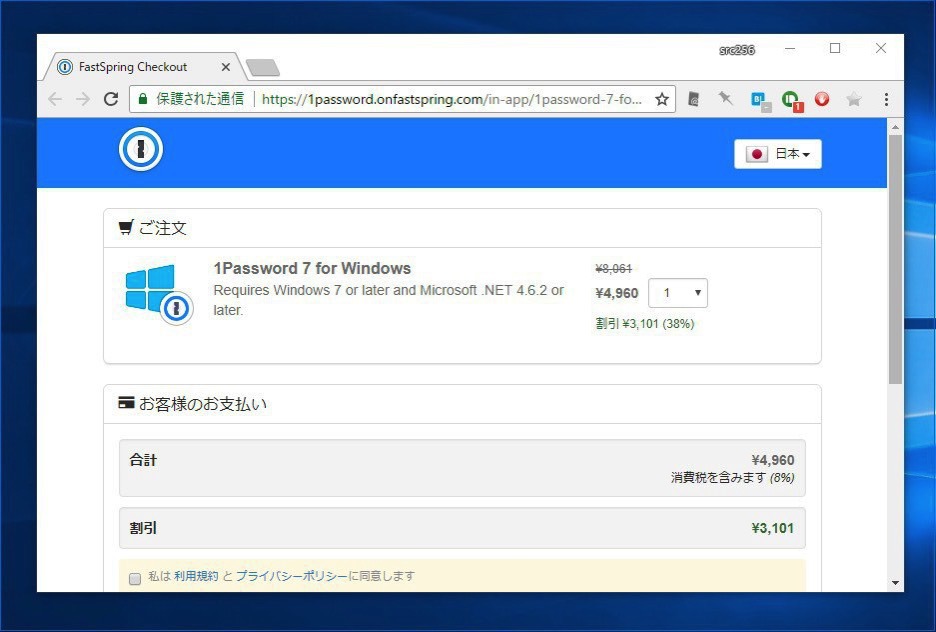Minimize the Chrome window
The height and width of the screenshot is (632, 936).
(x=790, y=48)
